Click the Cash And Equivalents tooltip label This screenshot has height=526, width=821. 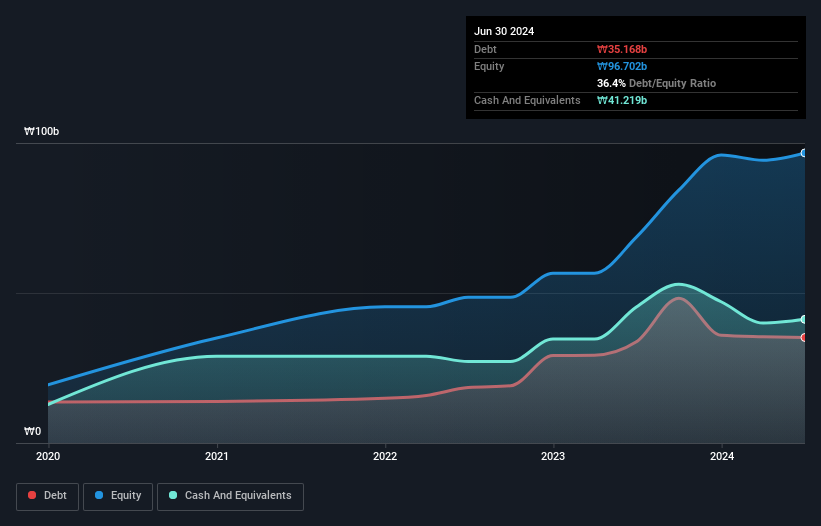[x=527, y=100]
